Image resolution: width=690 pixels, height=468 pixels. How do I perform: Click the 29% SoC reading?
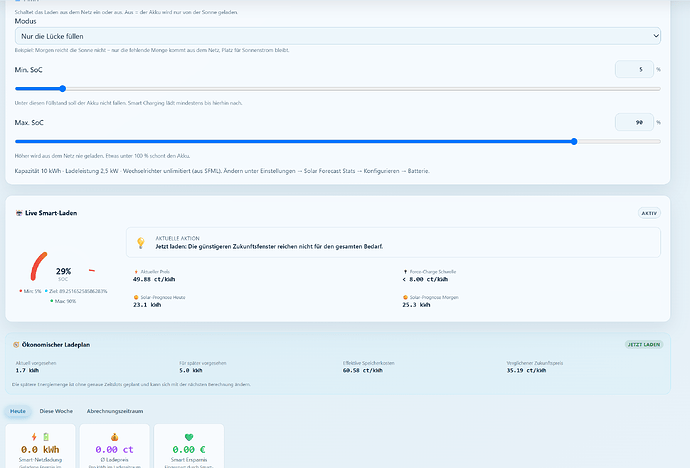tap(63, 271)
